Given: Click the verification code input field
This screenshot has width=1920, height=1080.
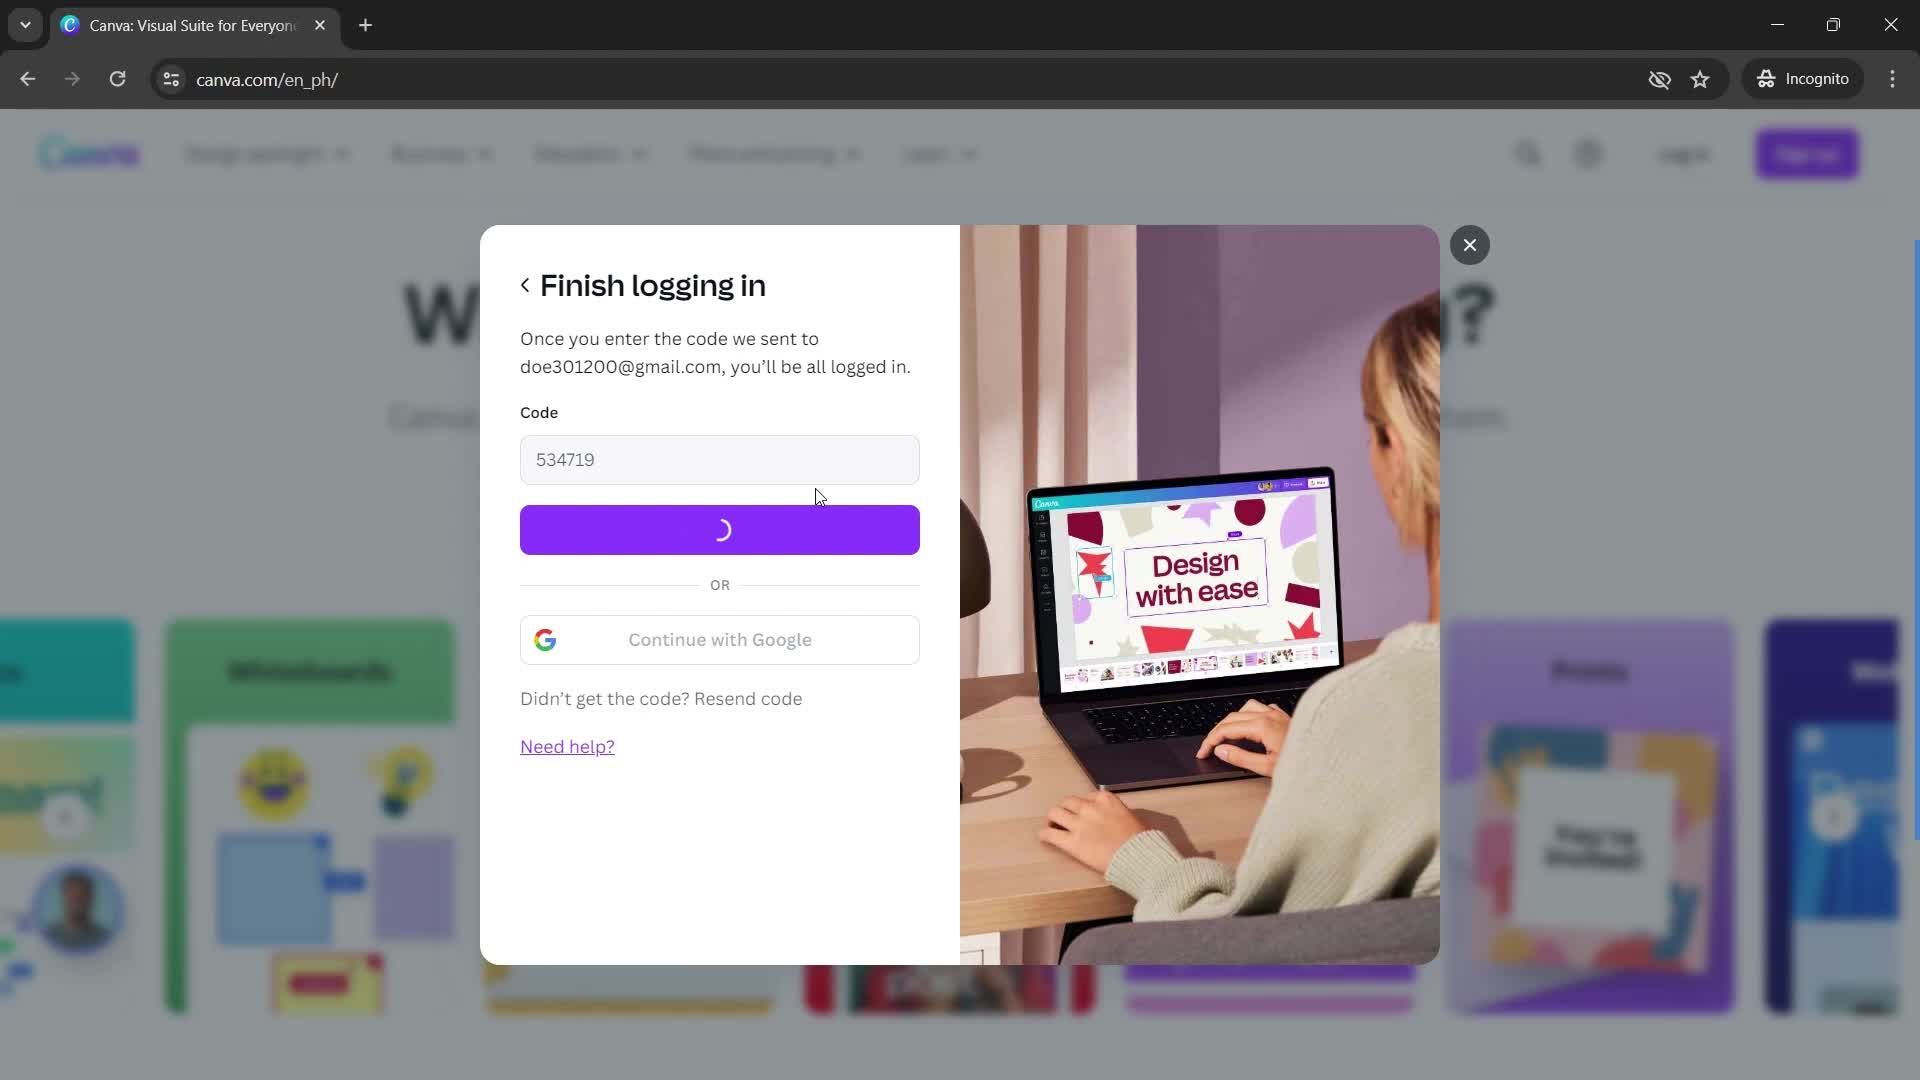Looking at the screenshot, I should pos(720,460).
